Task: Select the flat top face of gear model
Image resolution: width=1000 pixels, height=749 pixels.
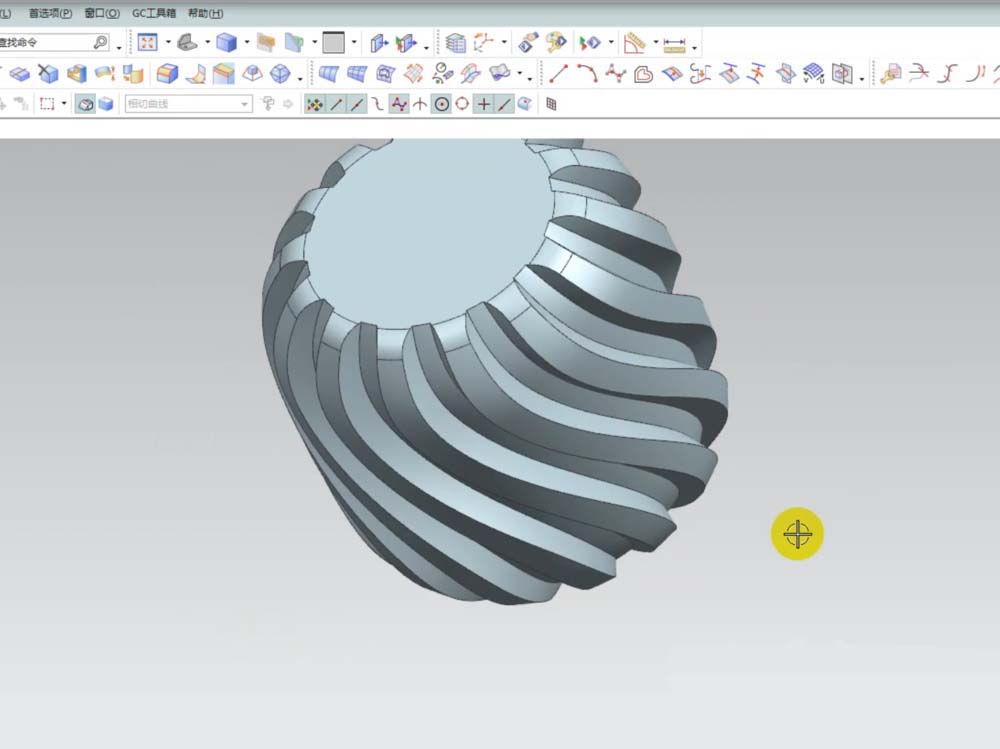Action: (430, 233)
